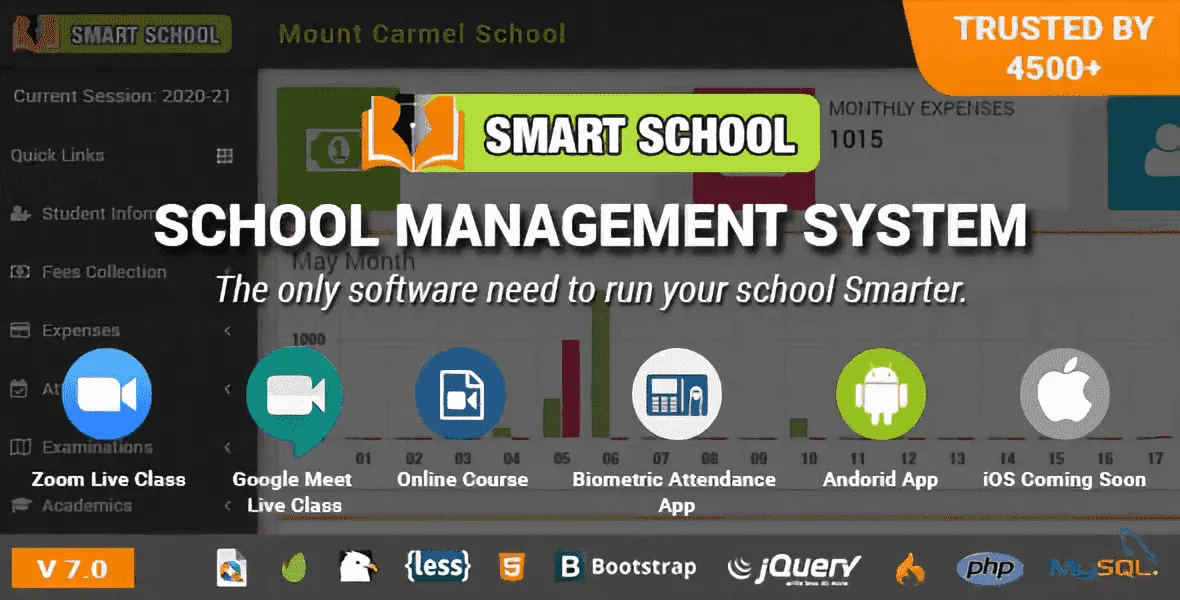Click the white bird logo in footer

click(357, 566)
